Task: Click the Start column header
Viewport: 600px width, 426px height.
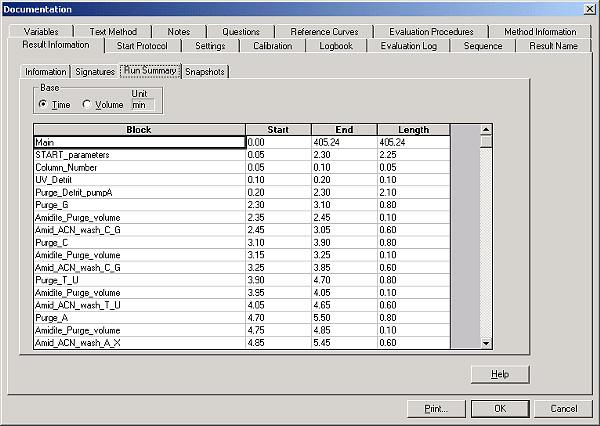Action: pos(278,130)
